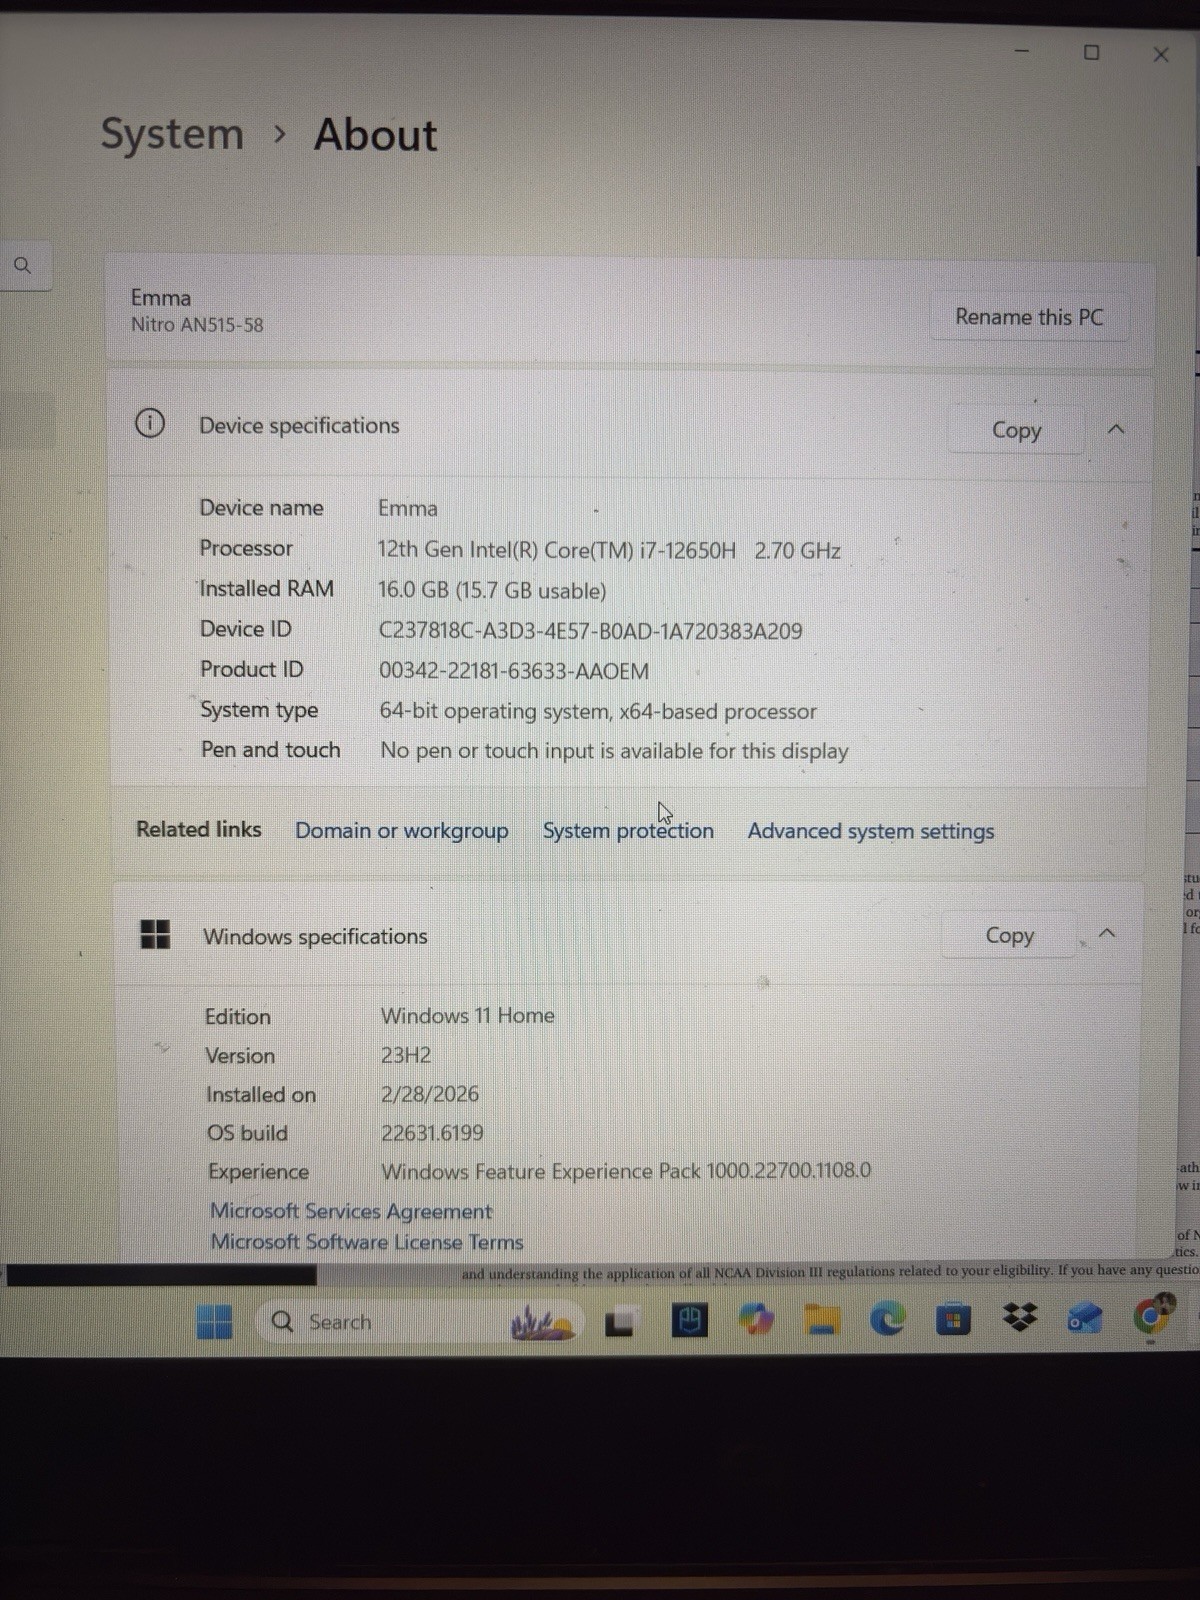Select the Windows Feature Experience Pack text
Image resolution: width=1200 pixels, height=1600 pixels.
626,1171
